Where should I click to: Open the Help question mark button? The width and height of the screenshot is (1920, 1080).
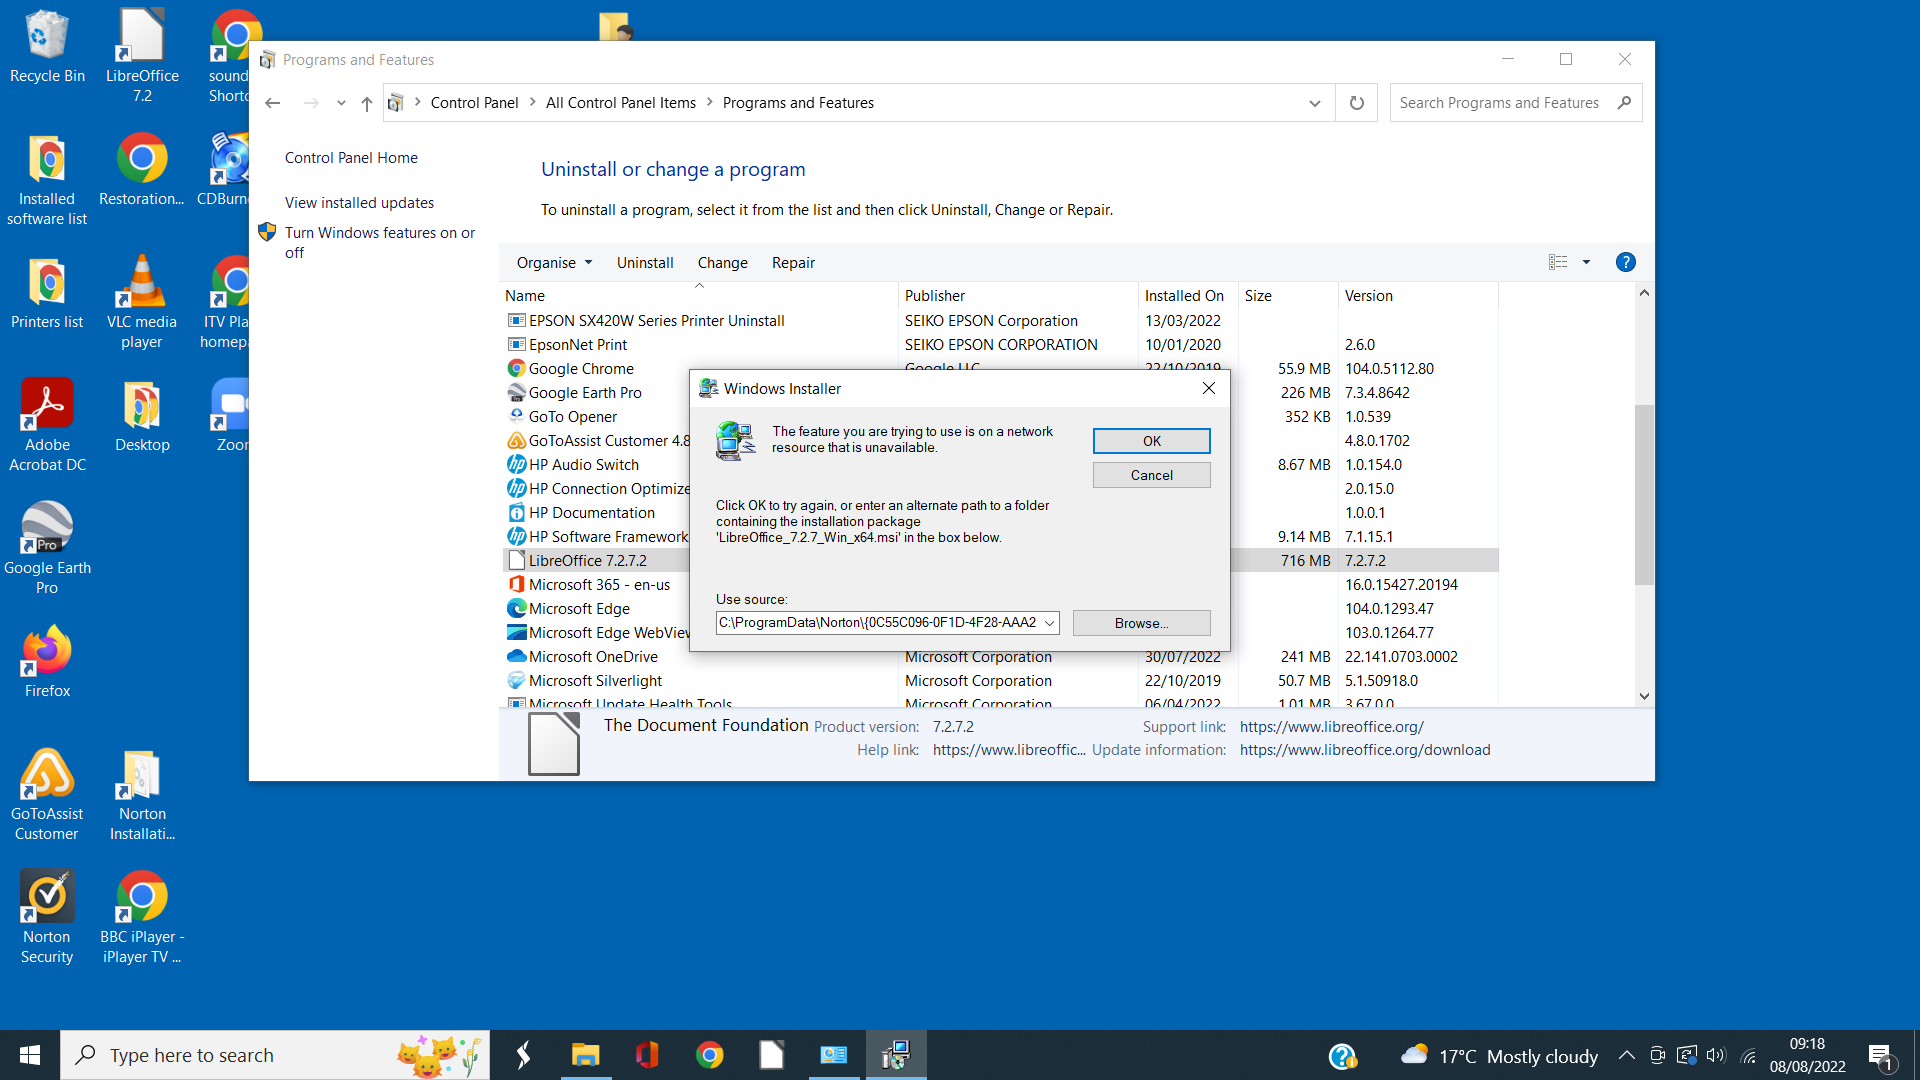1626,262
